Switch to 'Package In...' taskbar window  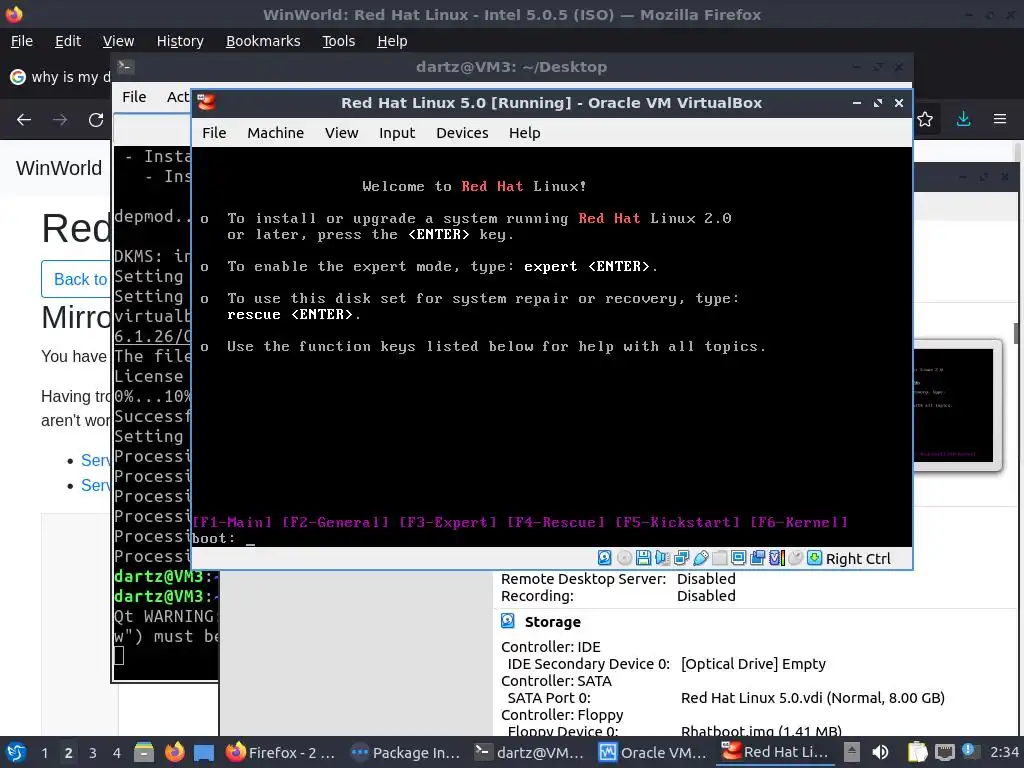pyautogui.click(x=405, y=752)
